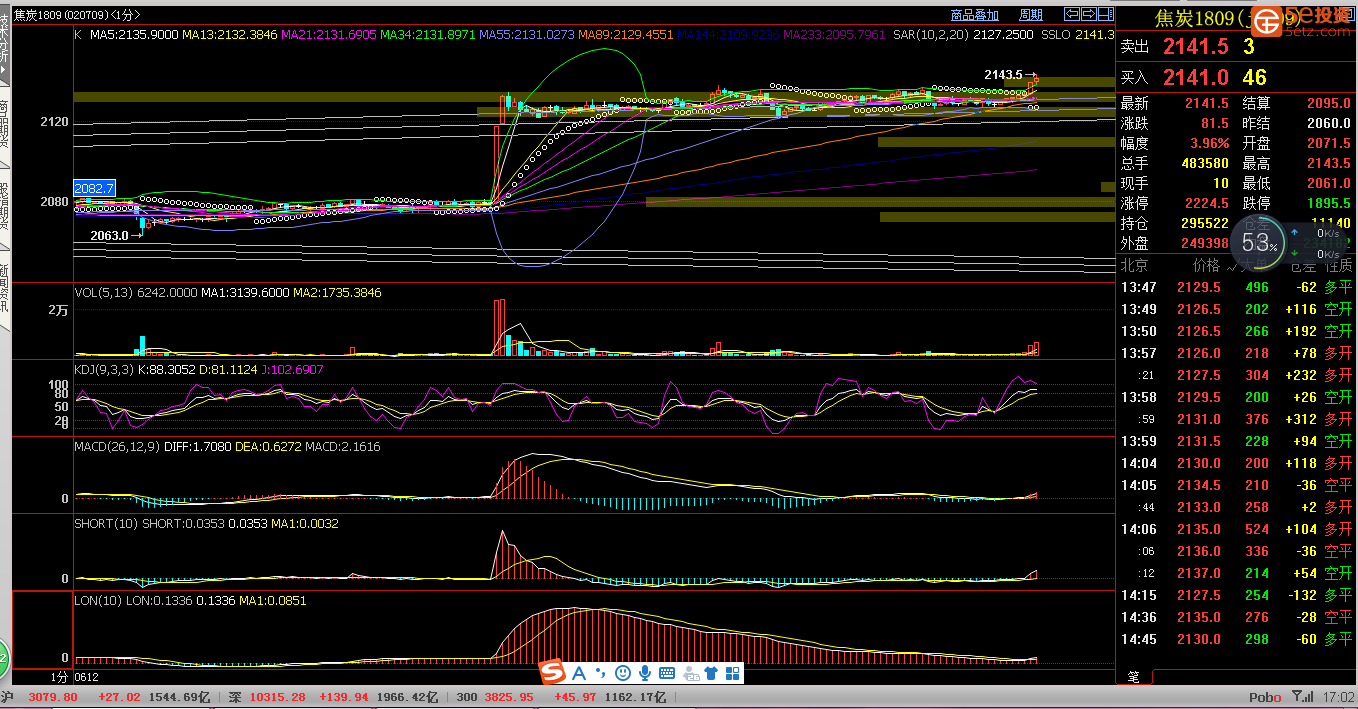Image resolution: width=1358 pixels, height=709 pixels.
Task: Click the 最新 value 2141.5
Action: click(x=1207, y=103)
